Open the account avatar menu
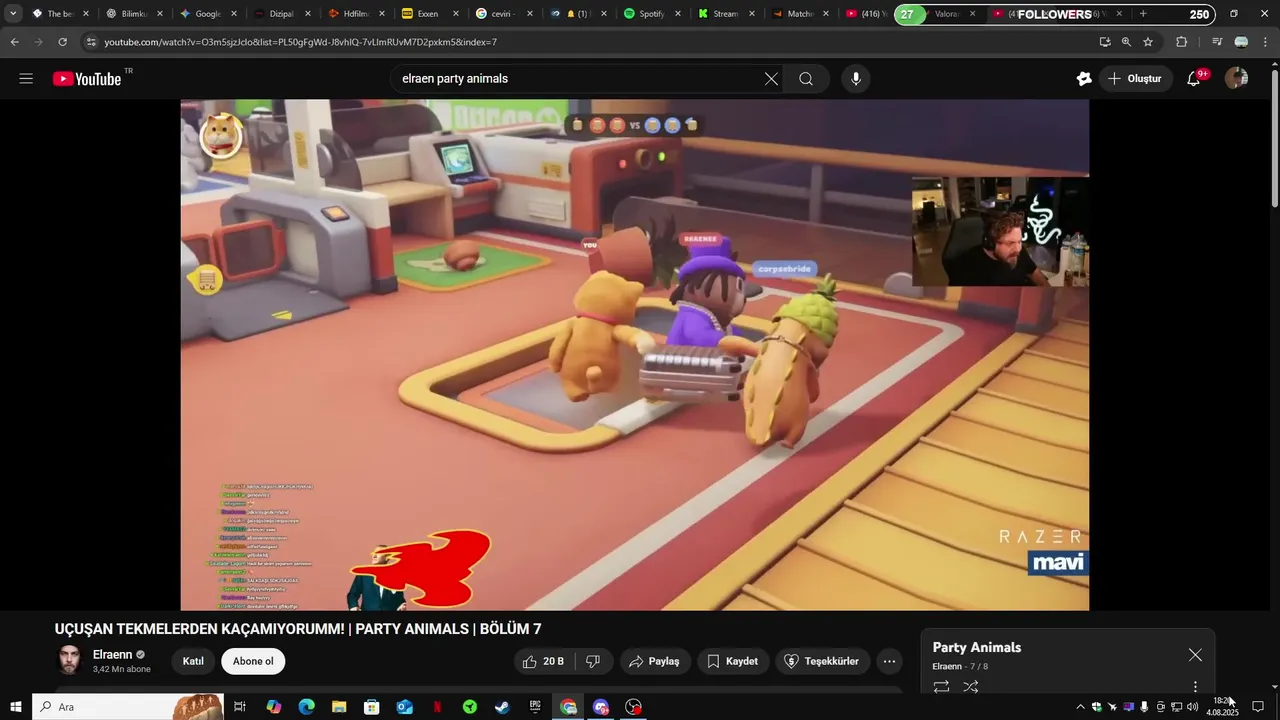Viewport: 1280px width, 720px height. 1236,79
